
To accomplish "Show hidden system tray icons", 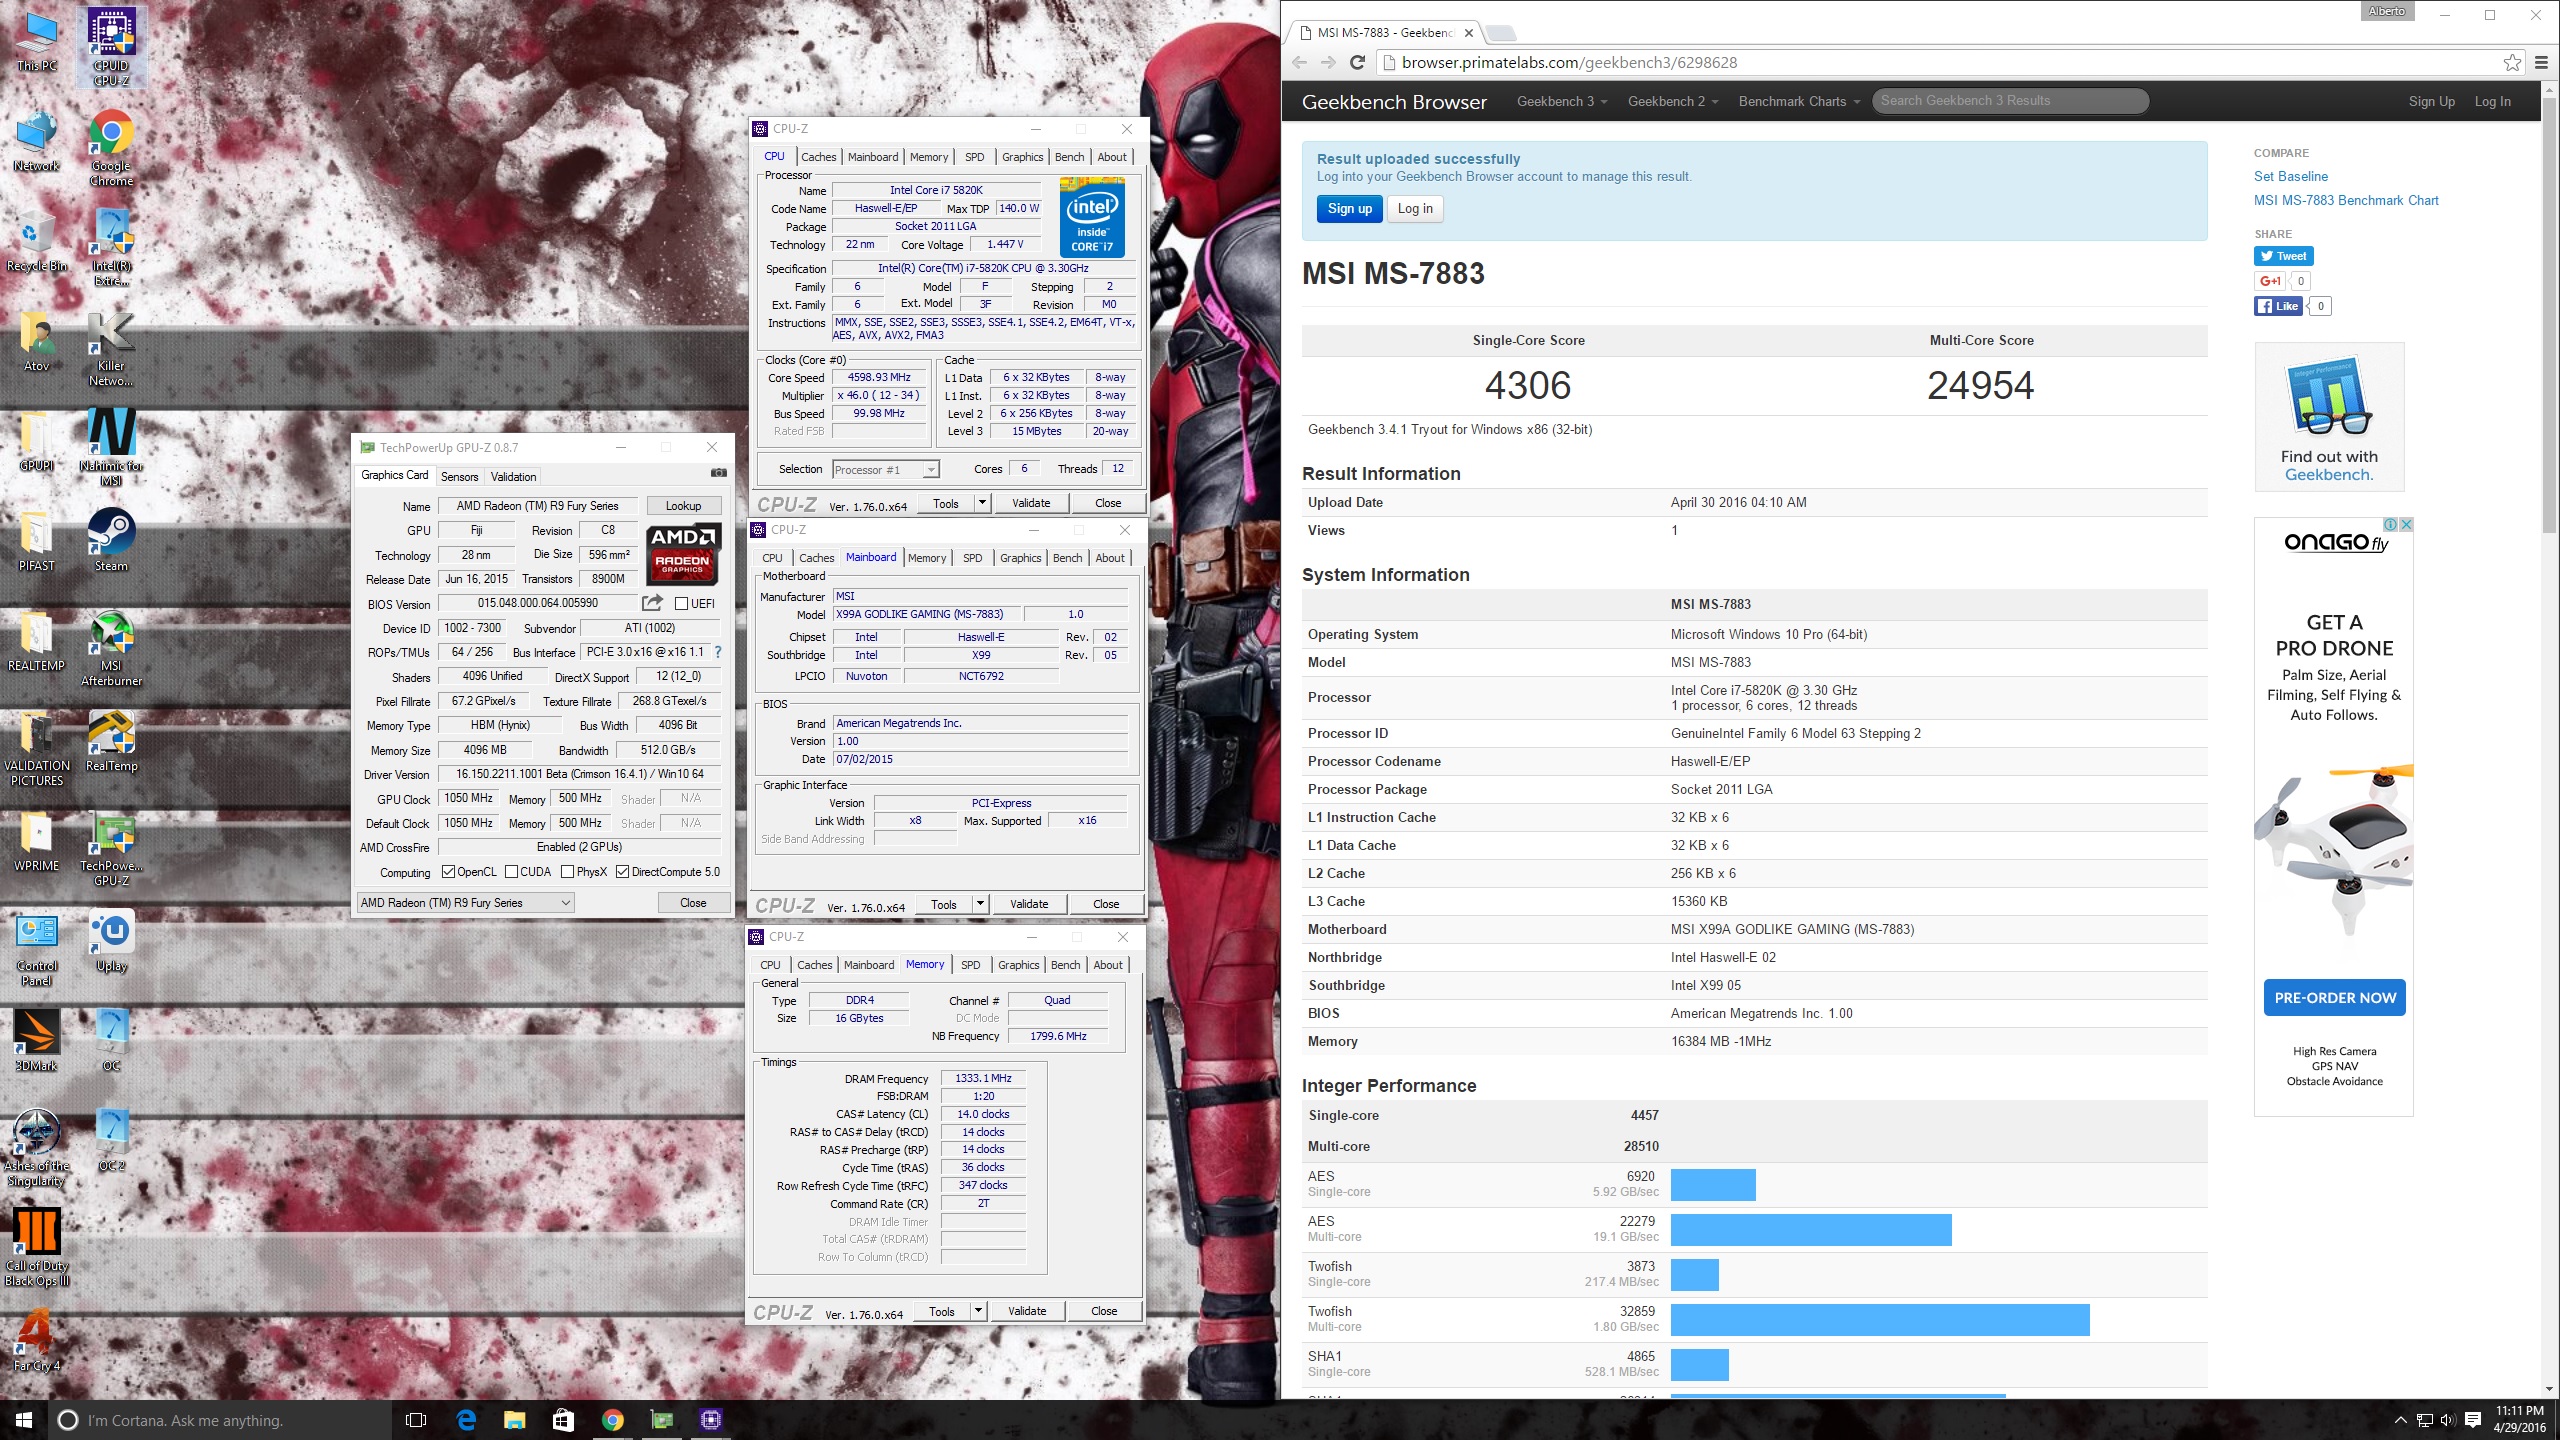I will [x=2400, y=1420].
